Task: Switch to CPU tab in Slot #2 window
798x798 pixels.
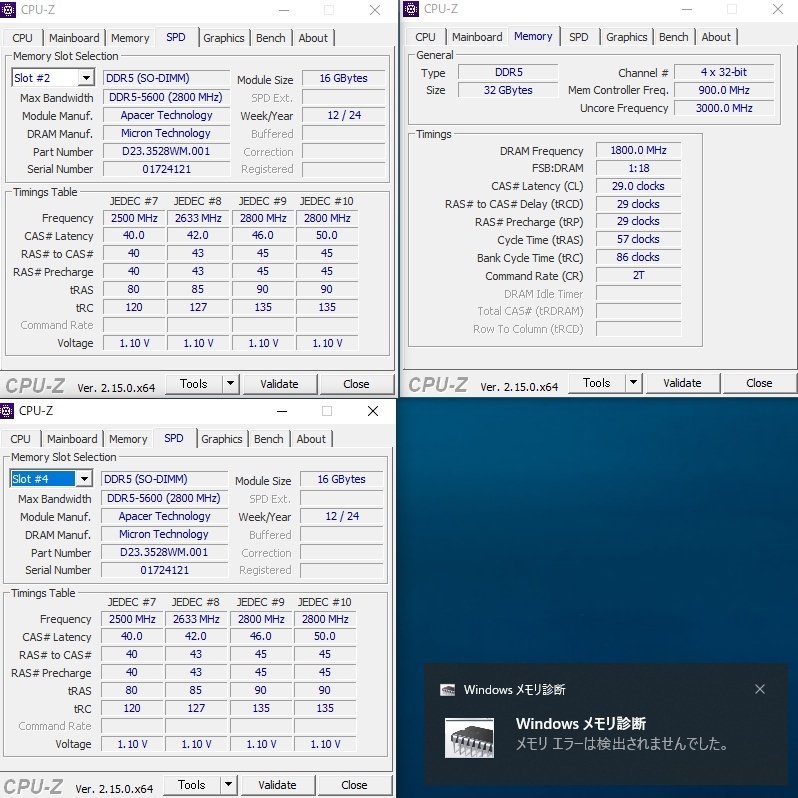Action: pos(22,38)
